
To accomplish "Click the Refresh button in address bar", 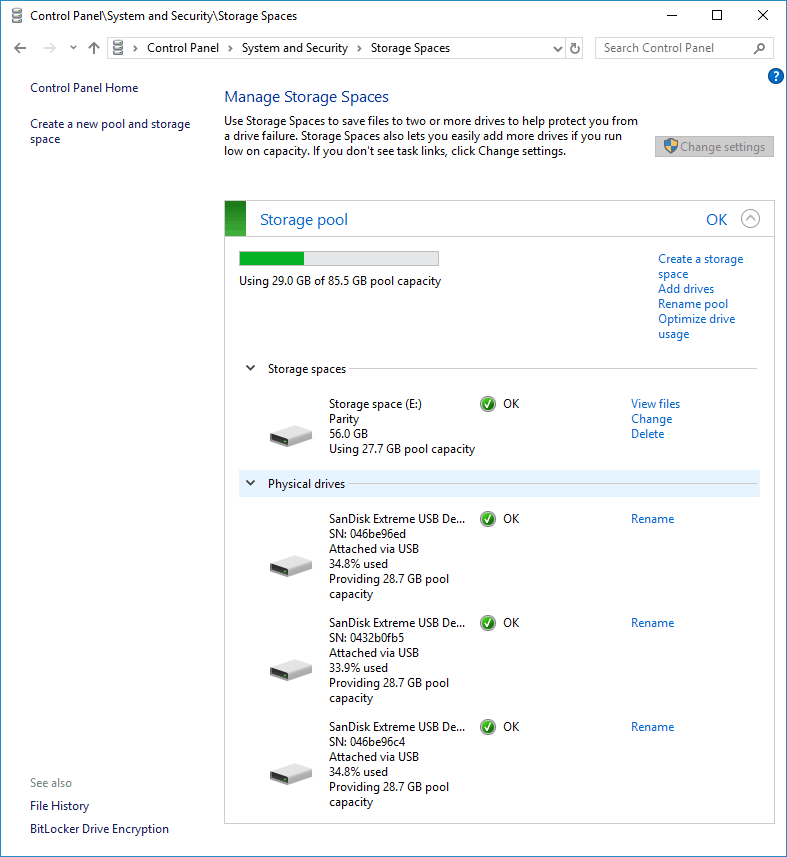I will tap(575, 48).
